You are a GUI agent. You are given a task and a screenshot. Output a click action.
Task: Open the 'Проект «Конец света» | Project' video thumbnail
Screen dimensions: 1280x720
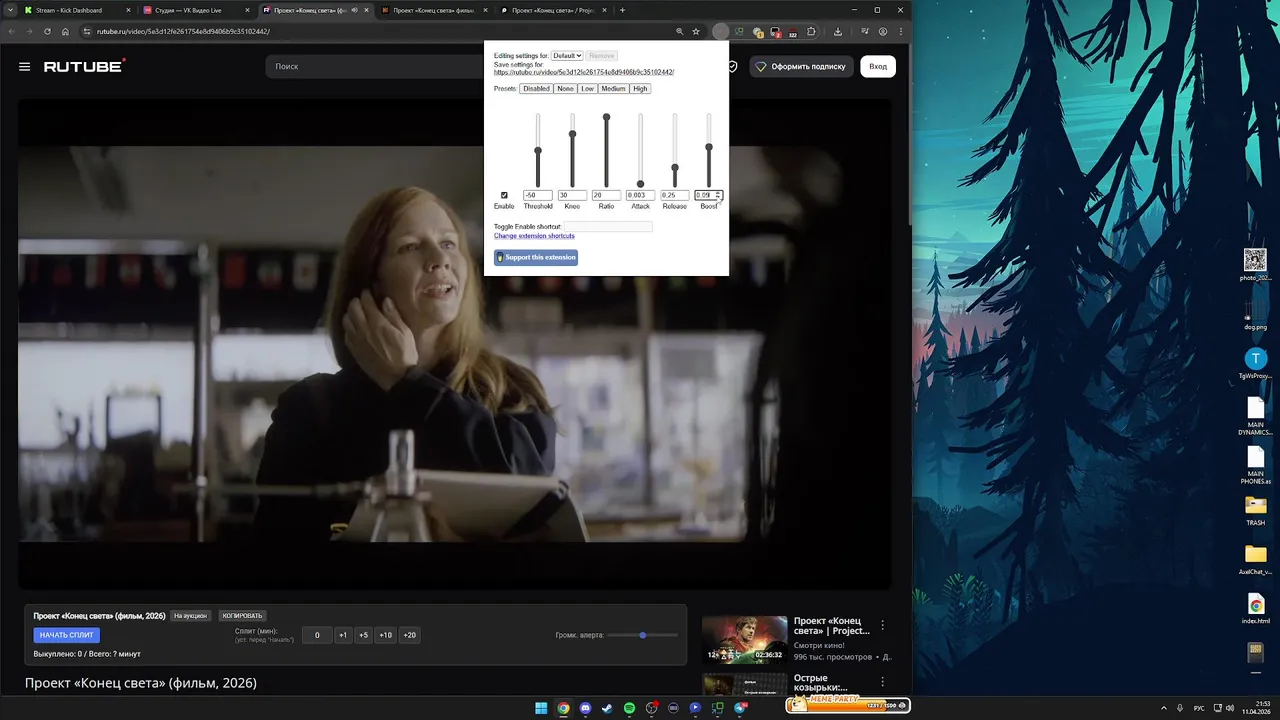pyautogui.click(x=744, y=640)
